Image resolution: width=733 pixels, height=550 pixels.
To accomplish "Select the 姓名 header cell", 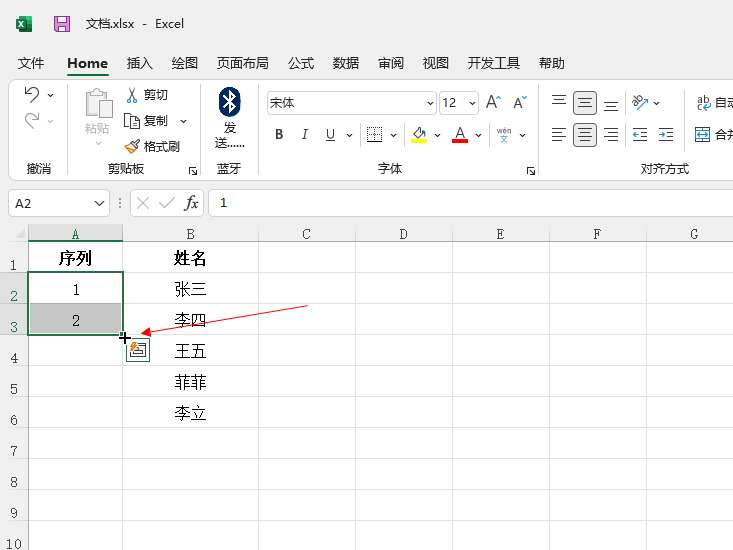I will point(190,257).
